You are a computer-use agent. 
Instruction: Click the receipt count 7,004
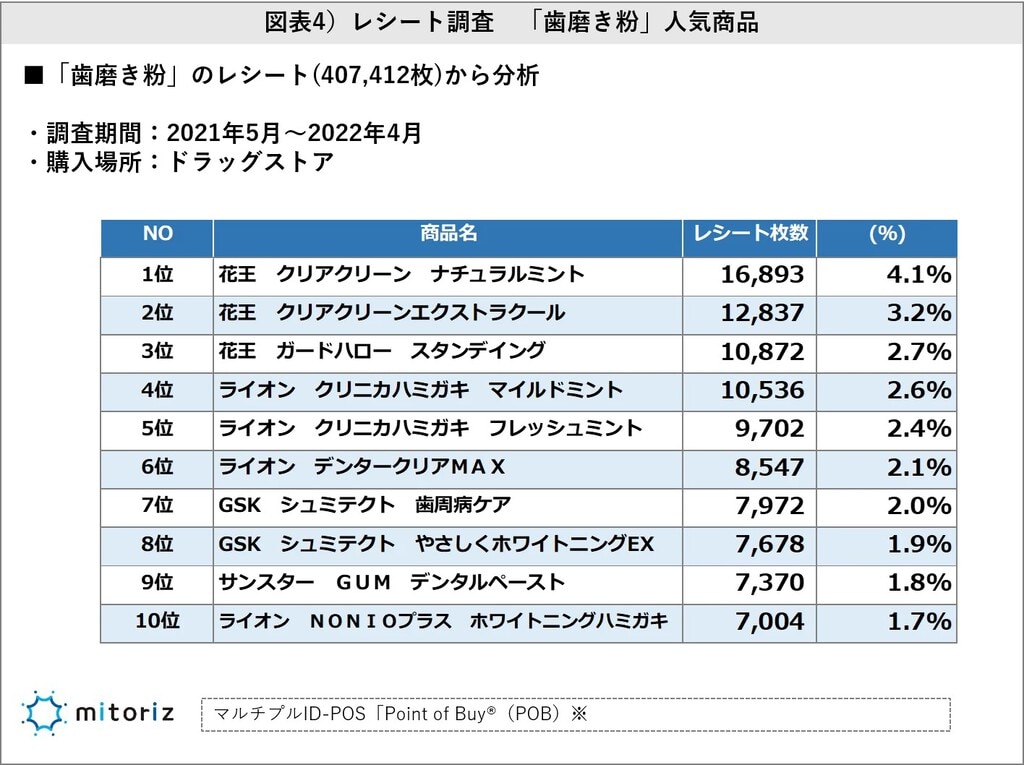point(769,621)
